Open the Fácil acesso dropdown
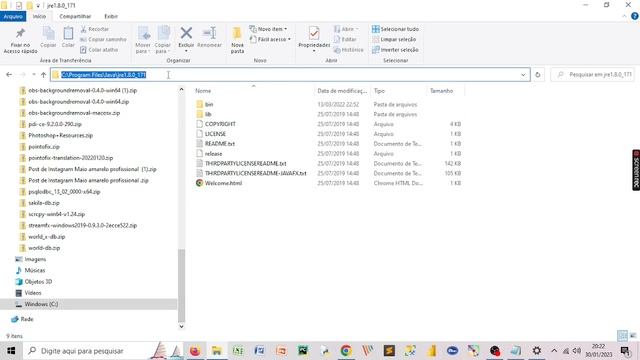 [x=270, y=40]
